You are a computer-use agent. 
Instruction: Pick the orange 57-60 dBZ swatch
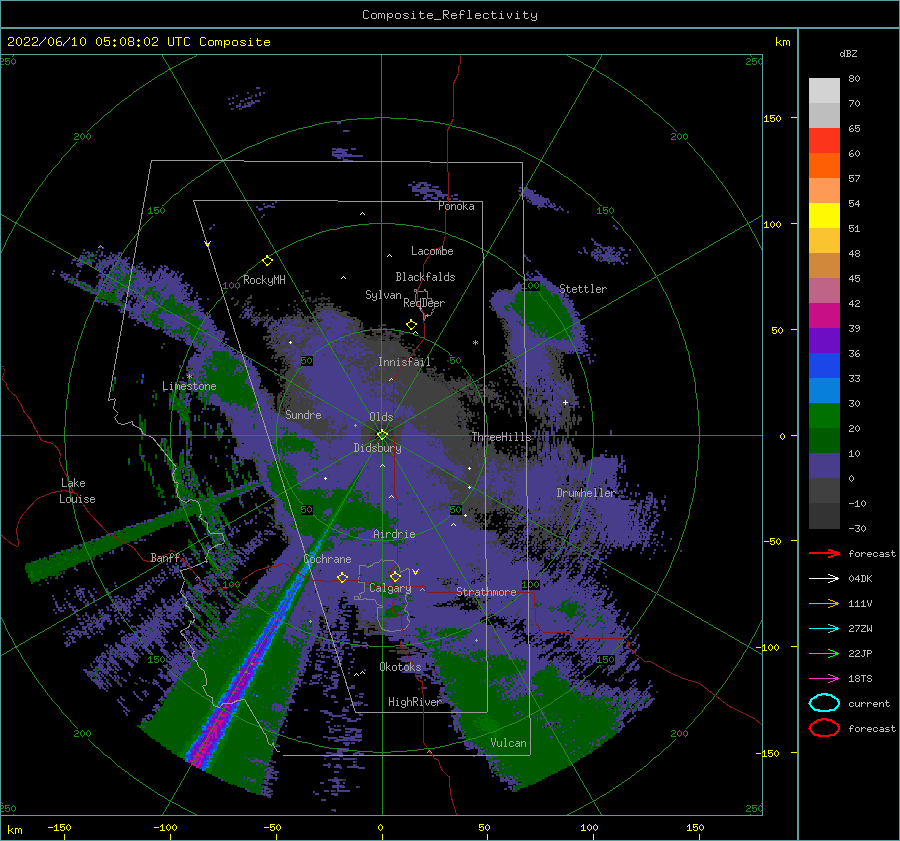coord(824,166)
